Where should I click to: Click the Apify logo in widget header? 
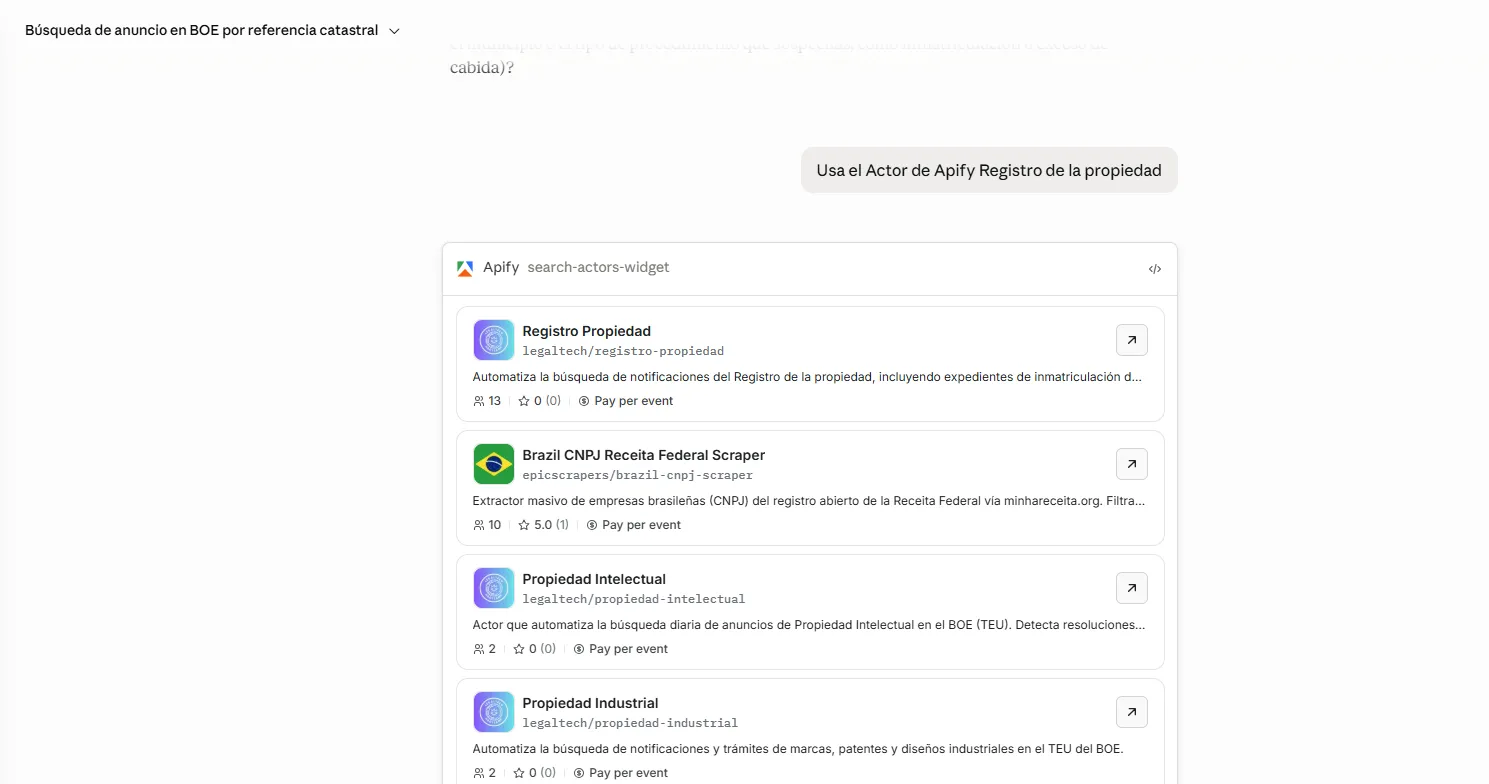click(x=465, y=268)
